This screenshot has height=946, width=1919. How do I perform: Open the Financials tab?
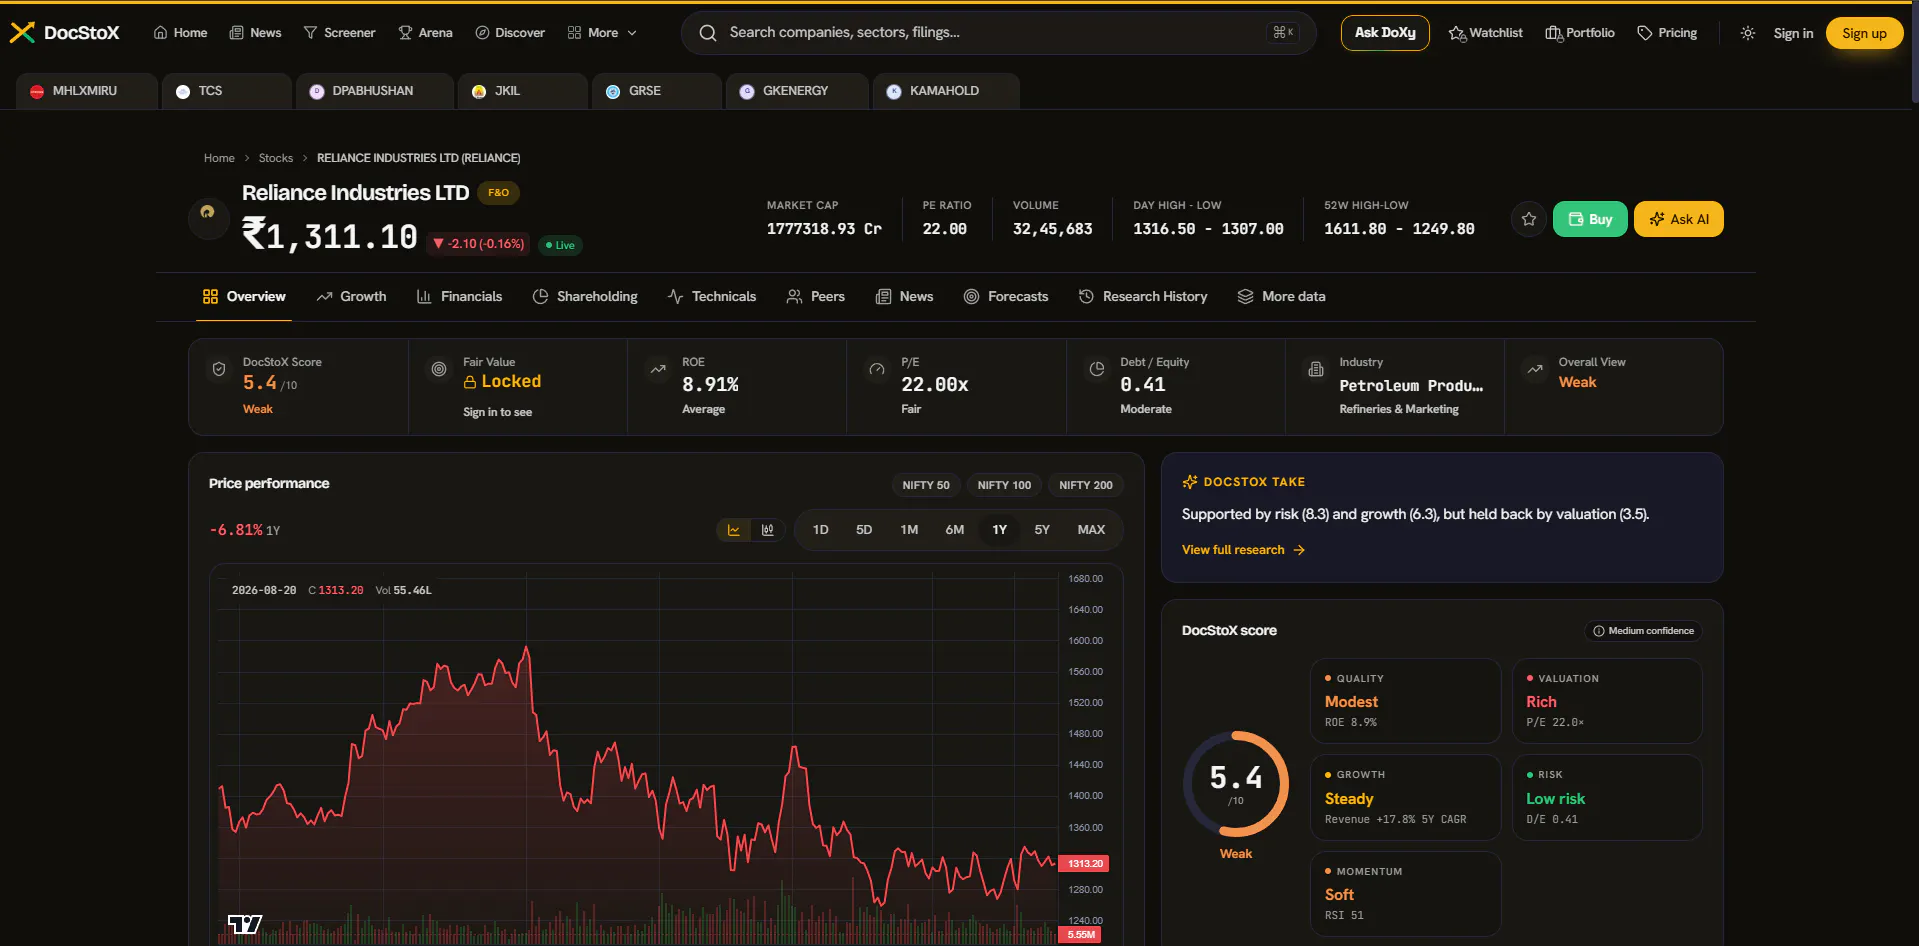(459, 297)
